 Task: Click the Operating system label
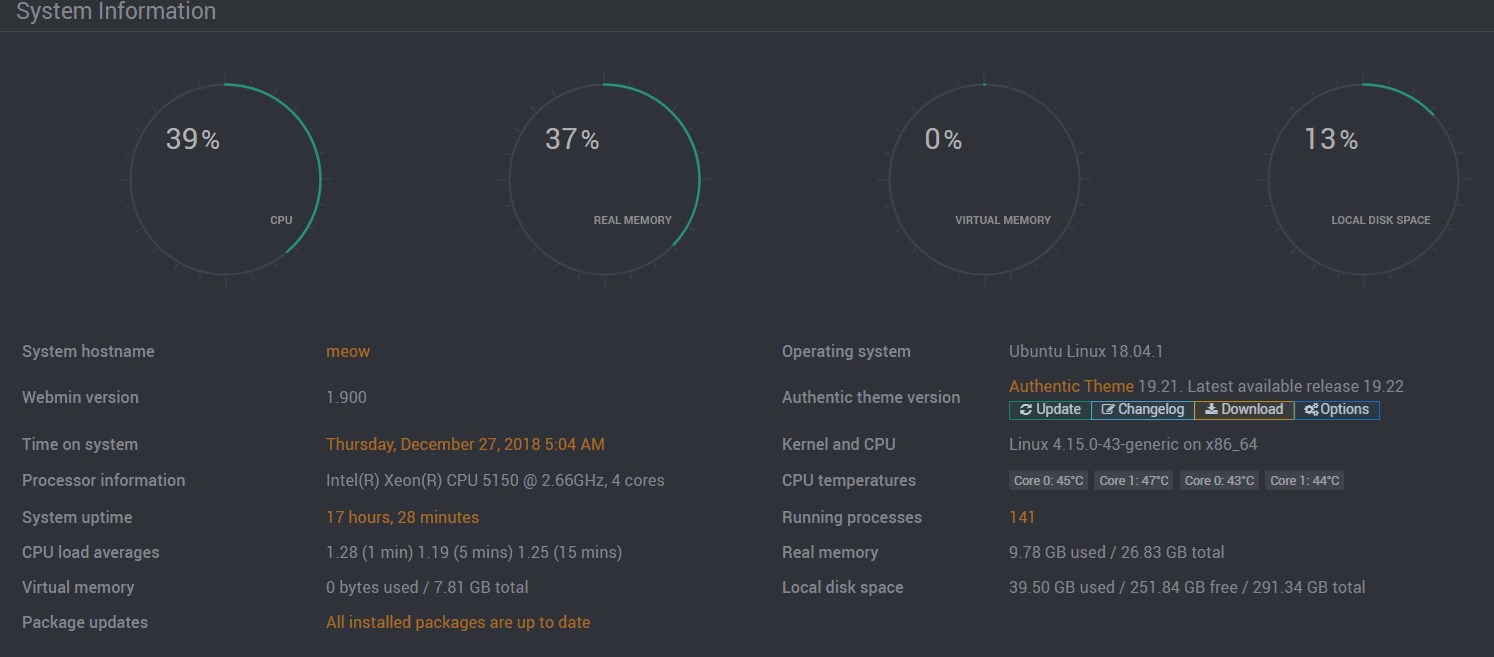846,351
